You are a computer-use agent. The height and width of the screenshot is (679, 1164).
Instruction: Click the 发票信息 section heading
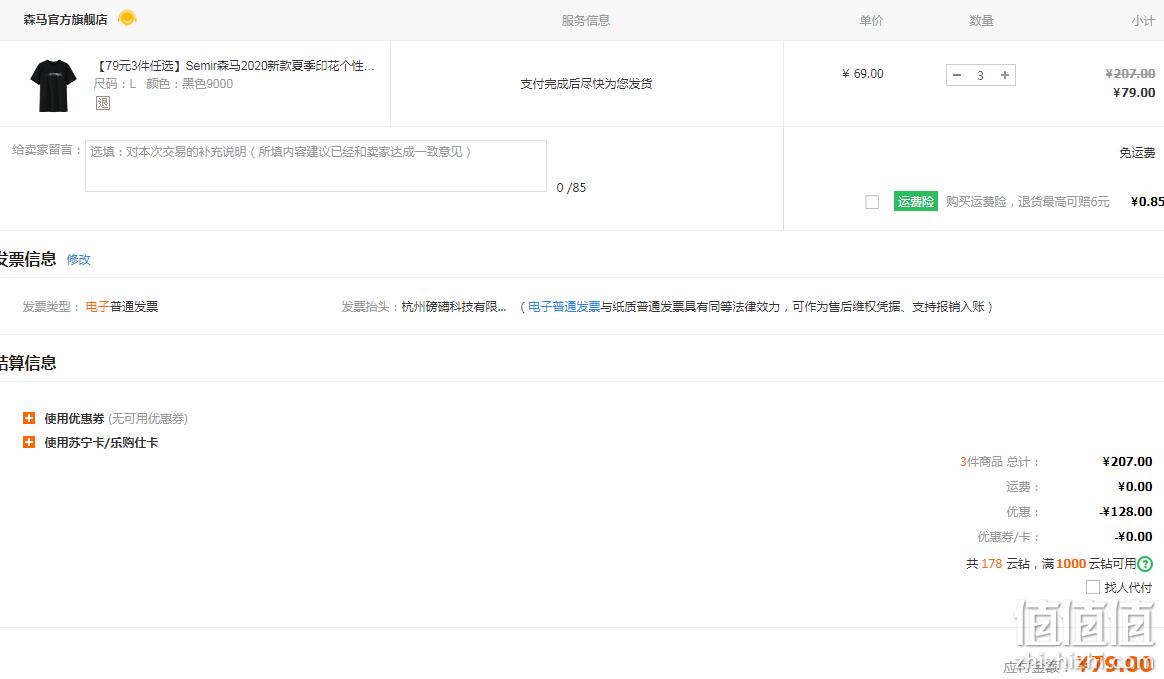pos(28,259)
